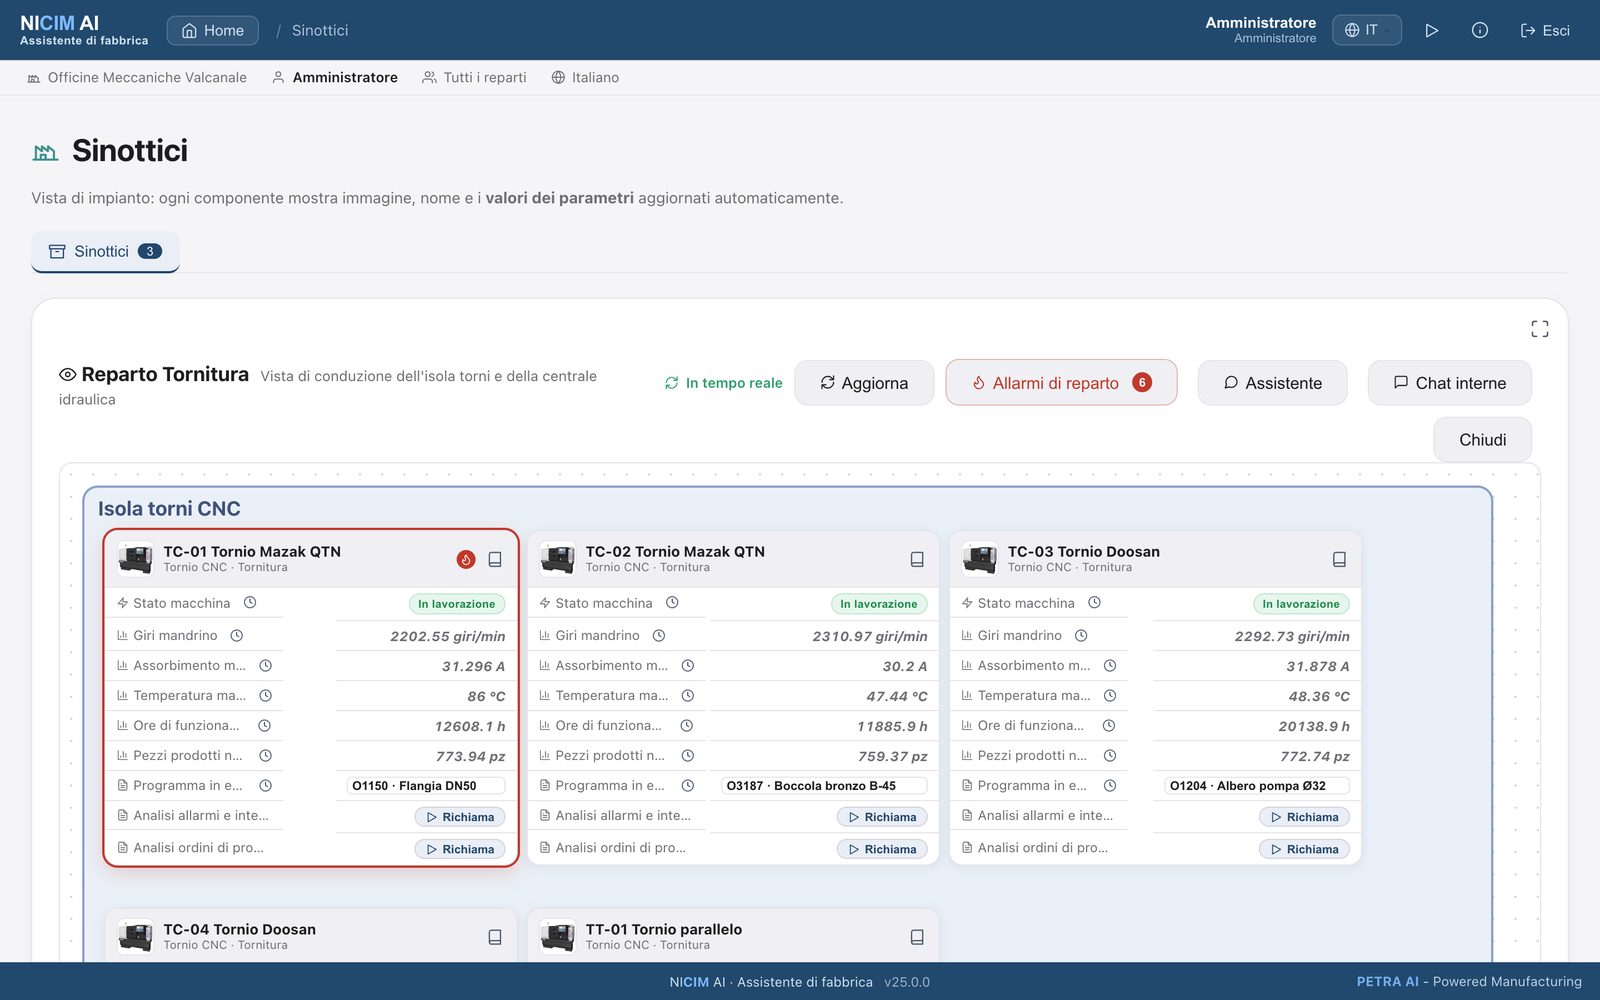Image resolution: width=1600 pixels, height=1000 pixels.
Task: Go to Home in the top navigation
Action: [212, 30]
